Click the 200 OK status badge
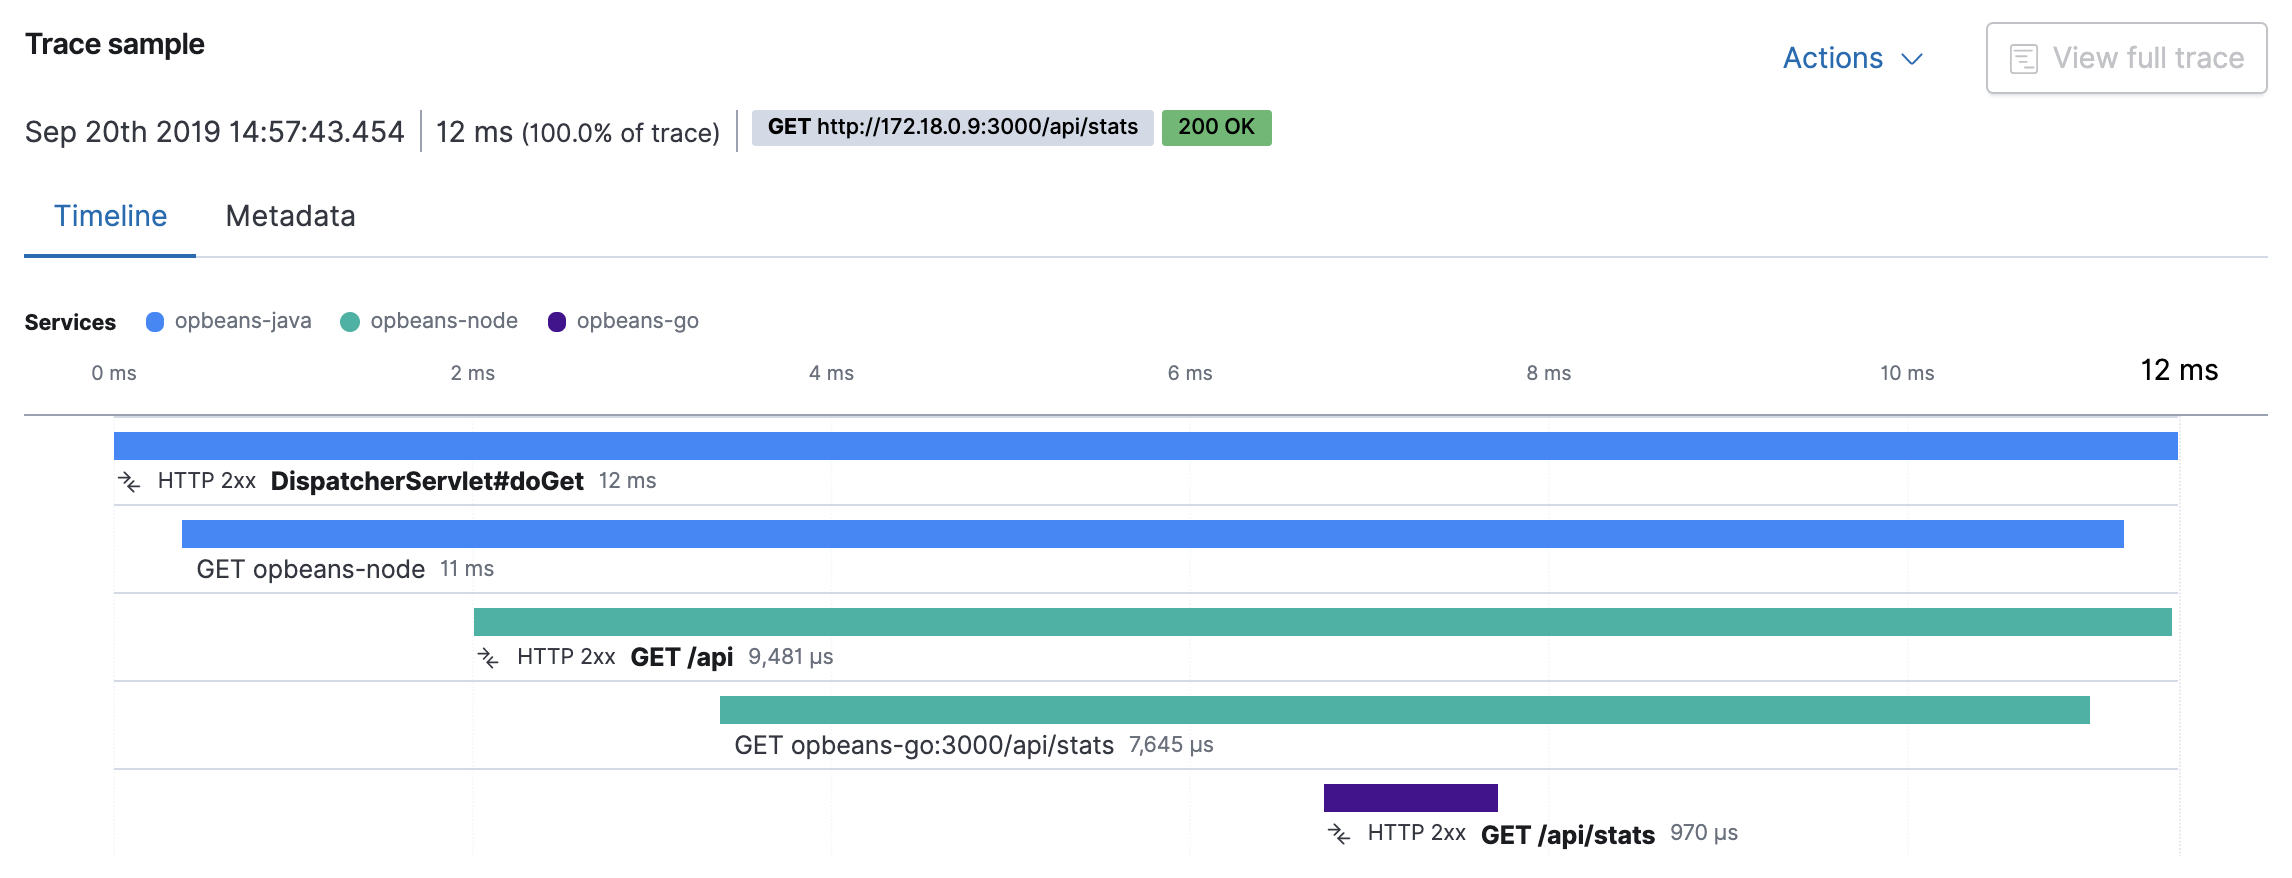The image size is (2292, 878). [1215, 127]
